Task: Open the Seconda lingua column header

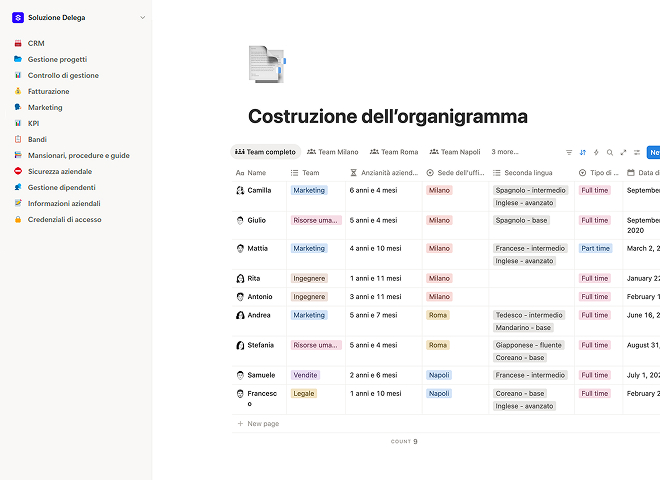Action: tap(531, 173)
